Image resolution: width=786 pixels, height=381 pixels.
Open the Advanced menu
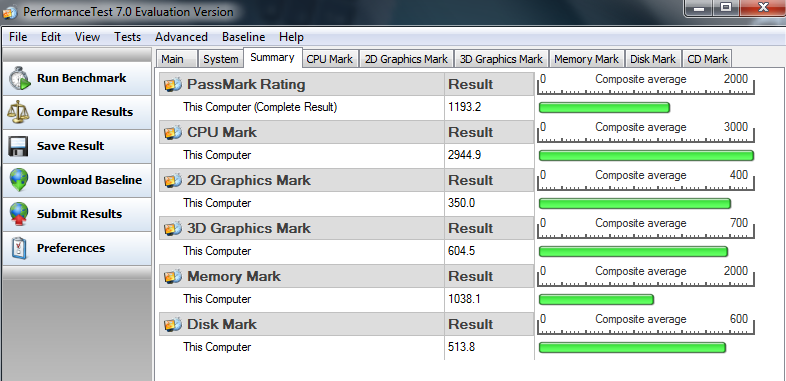[x=181, y=37]
